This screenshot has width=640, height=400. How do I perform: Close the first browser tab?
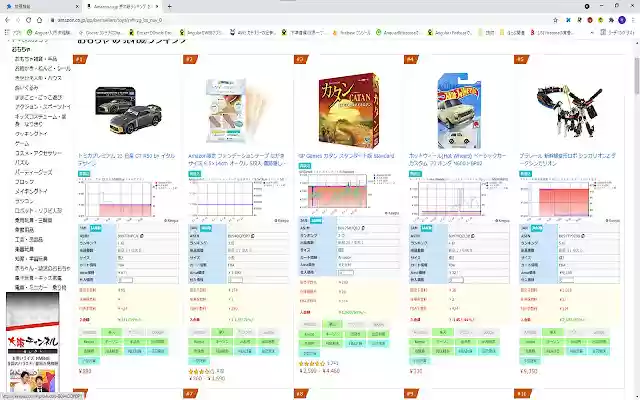[77, 7]
